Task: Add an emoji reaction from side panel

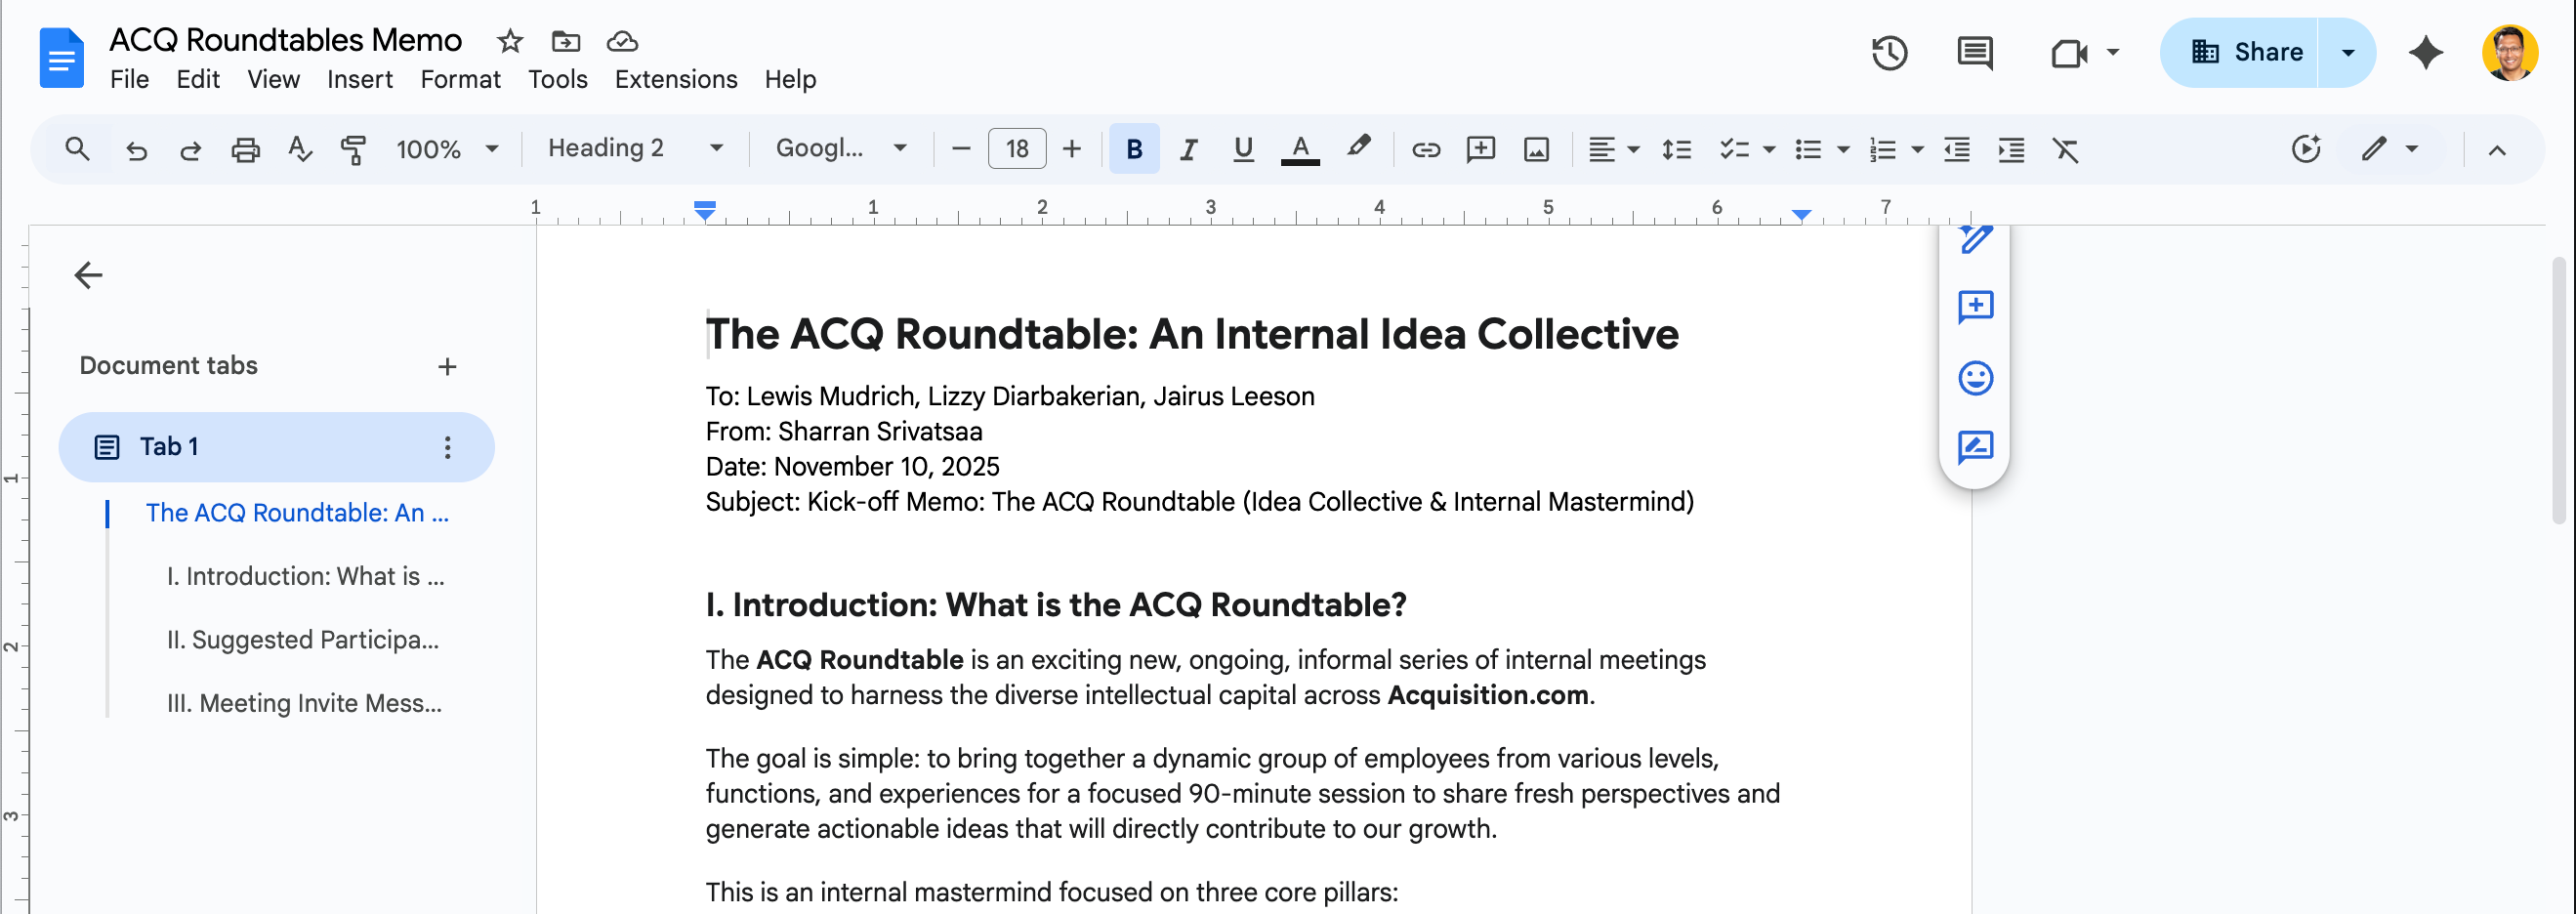Action: pos(1975,378)
